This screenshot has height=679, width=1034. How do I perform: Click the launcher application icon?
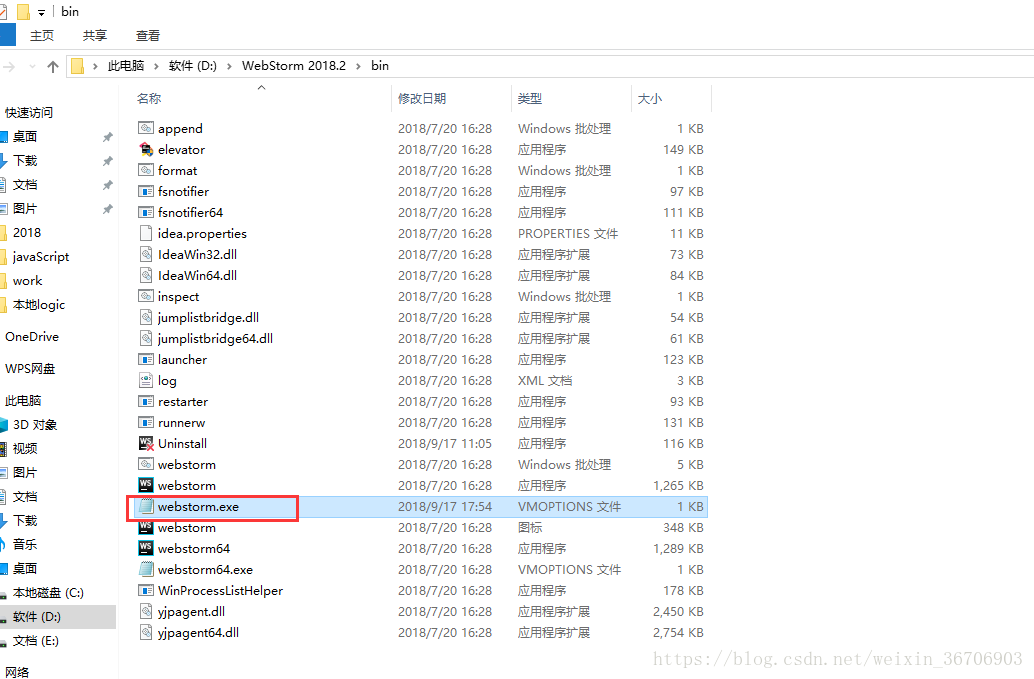coord(146,359)
